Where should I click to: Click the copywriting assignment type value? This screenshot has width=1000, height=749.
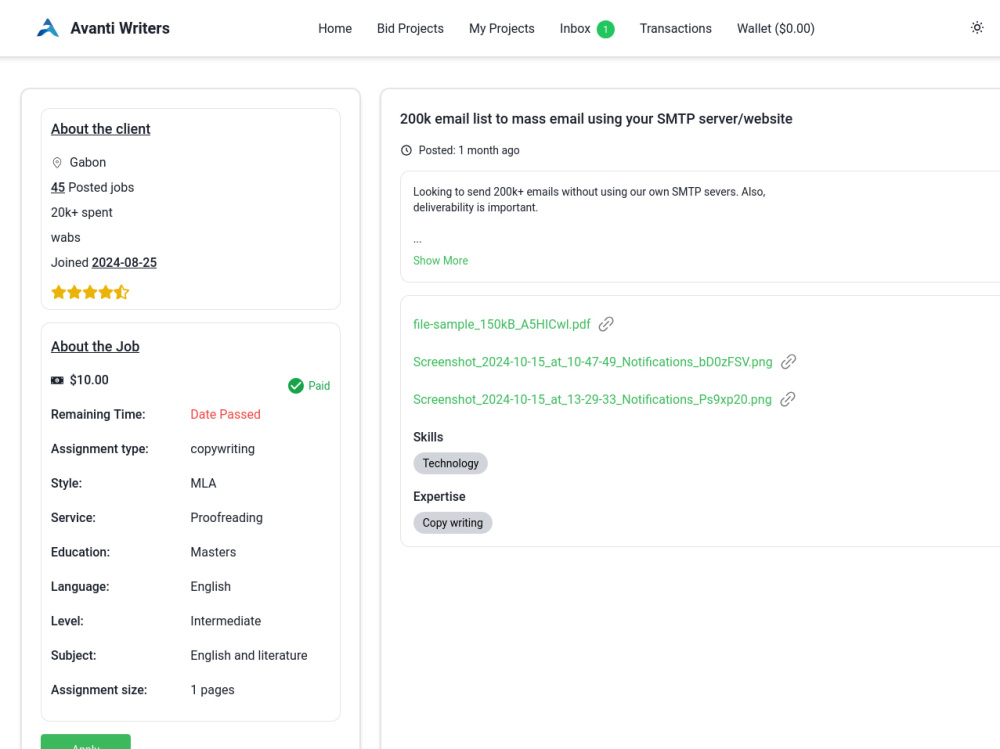click(222, 449)
